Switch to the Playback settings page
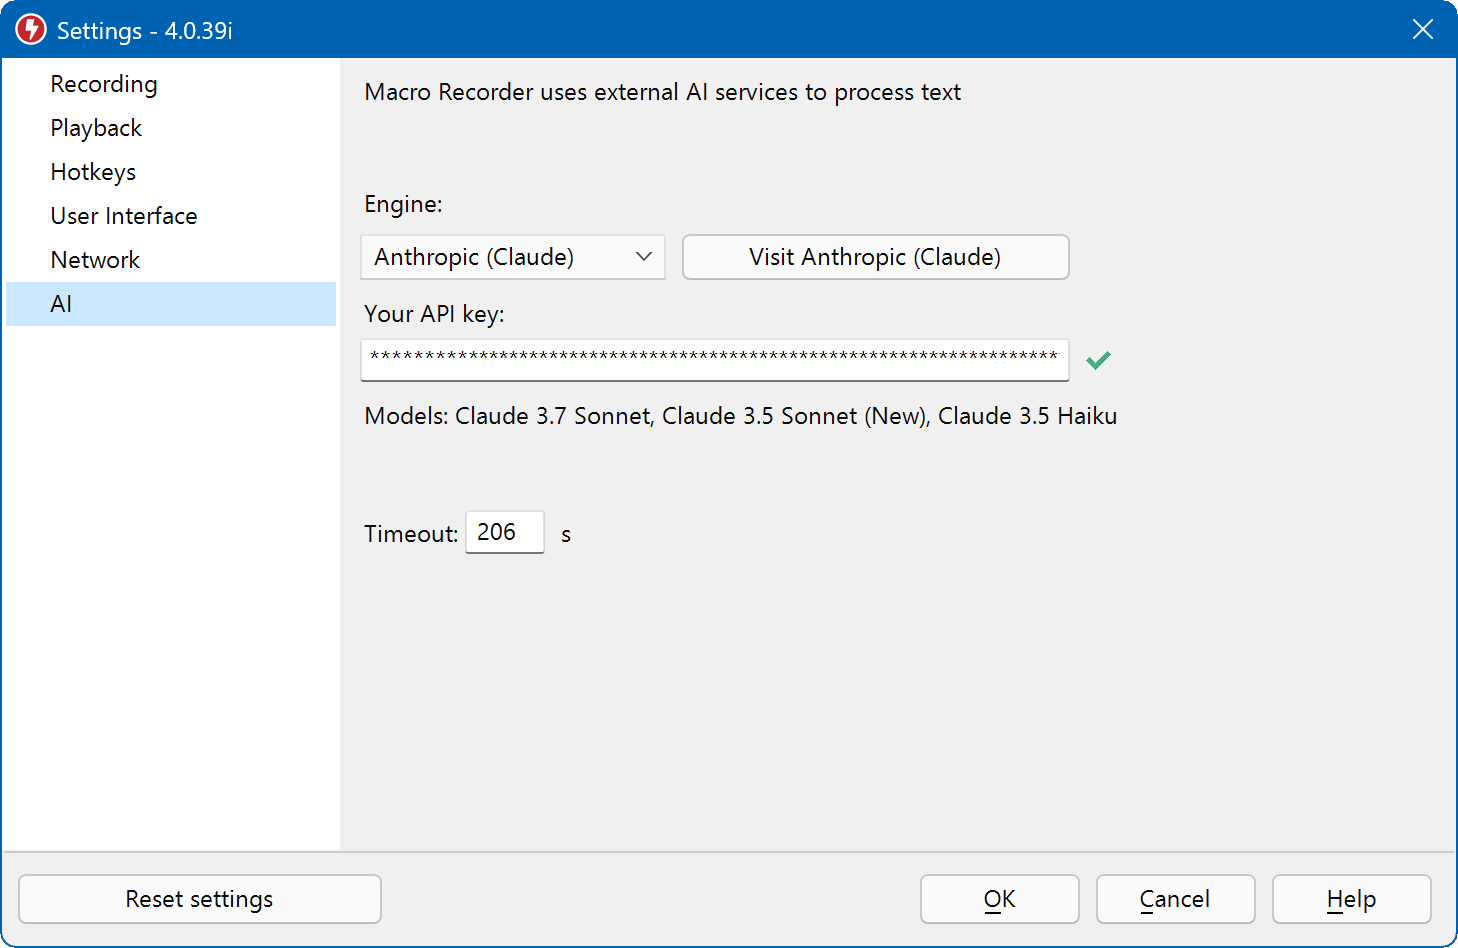 [96, 128]
